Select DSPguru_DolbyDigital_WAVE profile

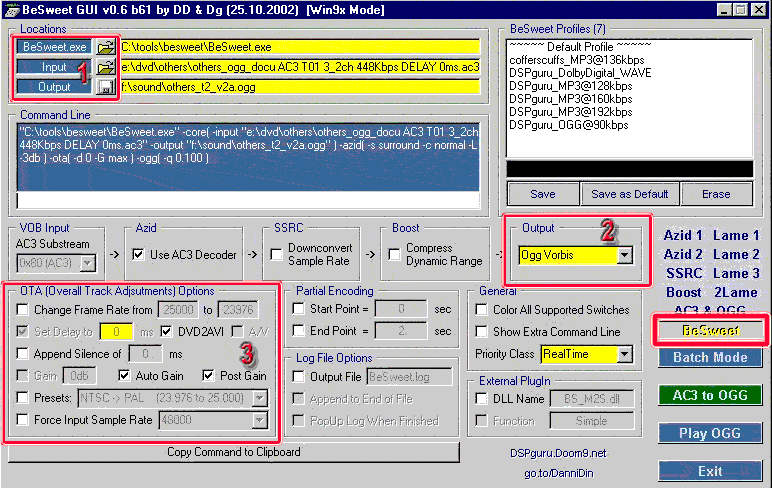580,73
